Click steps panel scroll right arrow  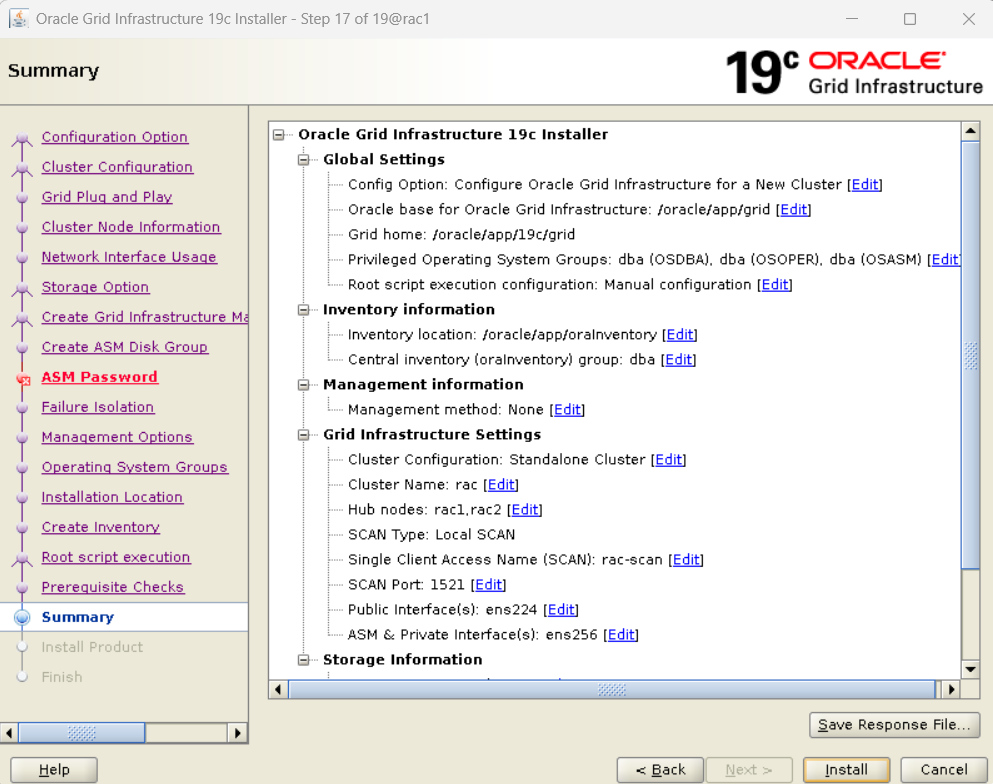click(x=237, y=733)
